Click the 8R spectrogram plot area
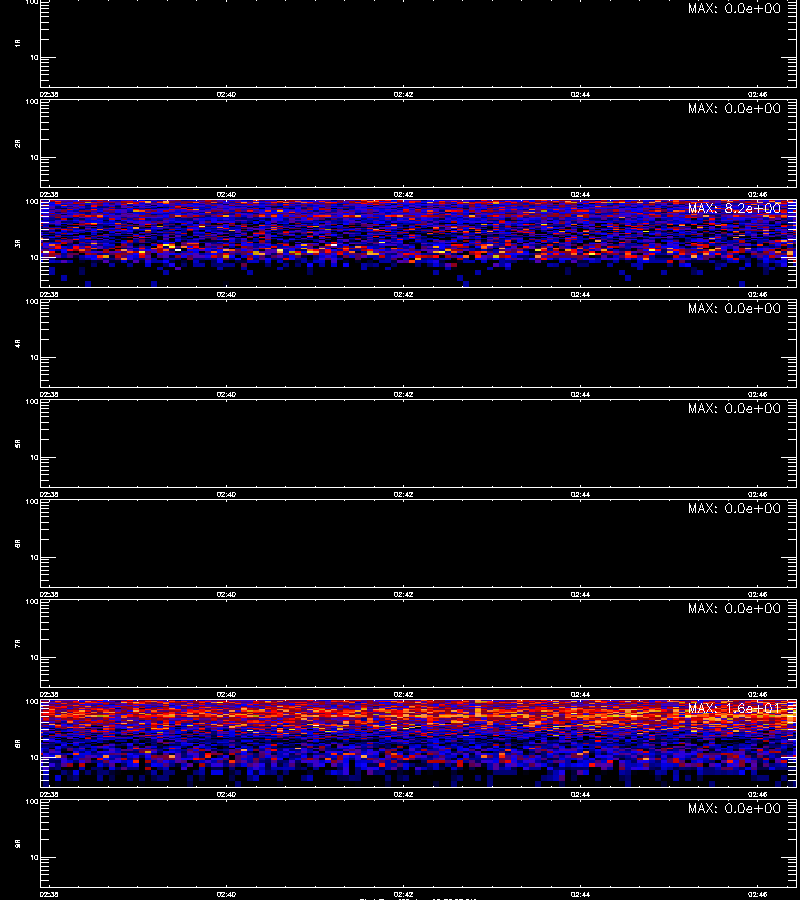 pyautogui.click(x=418, y=743)
